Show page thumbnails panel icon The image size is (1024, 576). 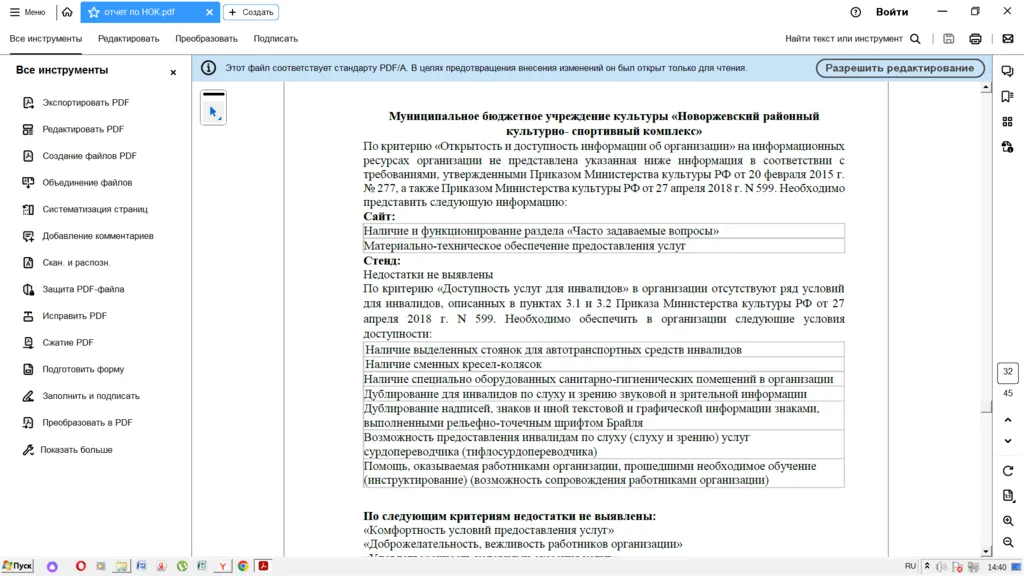tap(1007, 122)
